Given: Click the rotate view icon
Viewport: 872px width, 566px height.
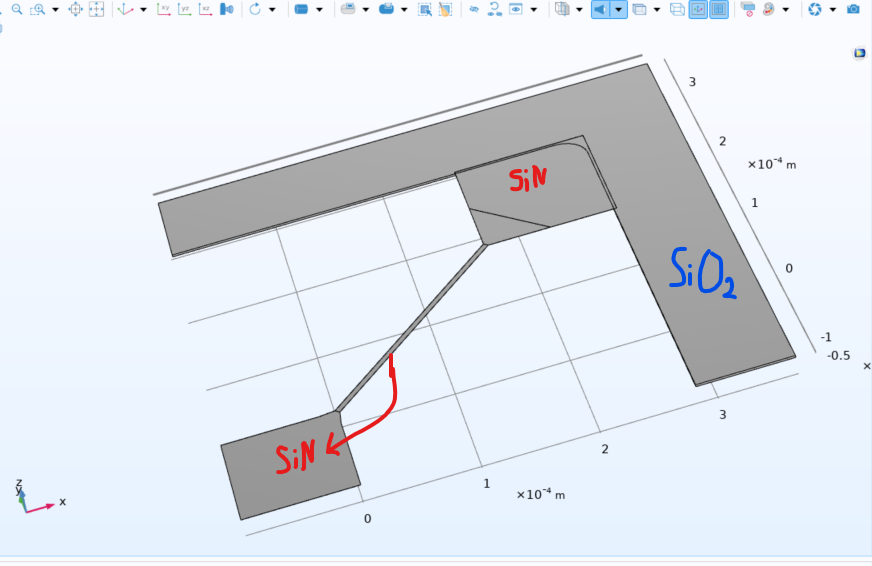Looking at the screenshot, I should click(255, 9).
